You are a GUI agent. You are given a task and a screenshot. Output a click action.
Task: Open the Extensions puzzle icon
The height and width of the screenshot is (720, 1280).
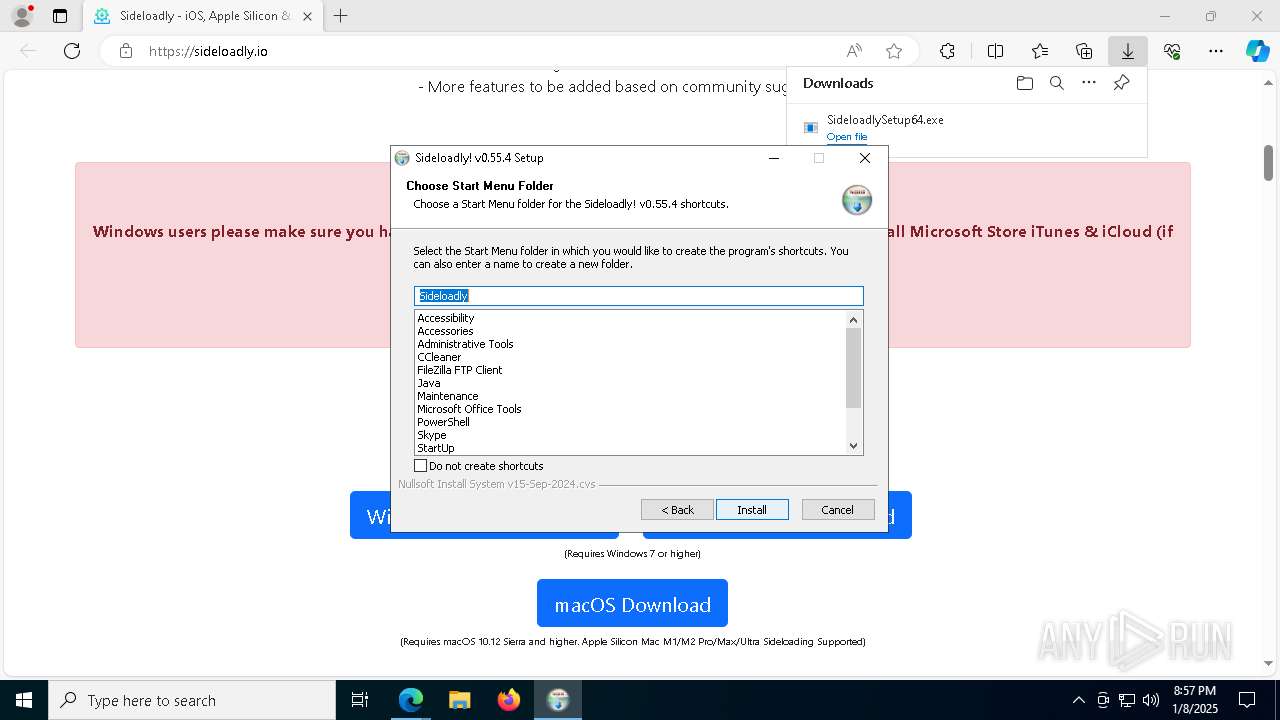click(947, 51)
